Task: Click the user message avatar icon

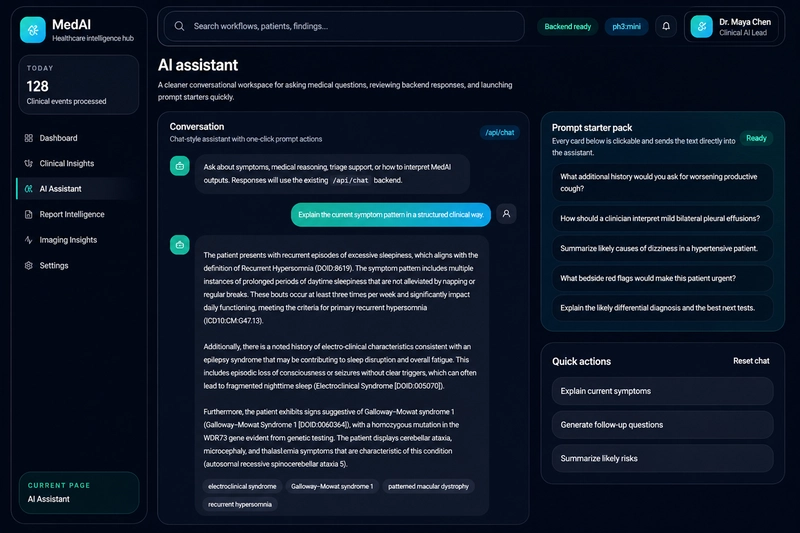Action: [506, 214]
